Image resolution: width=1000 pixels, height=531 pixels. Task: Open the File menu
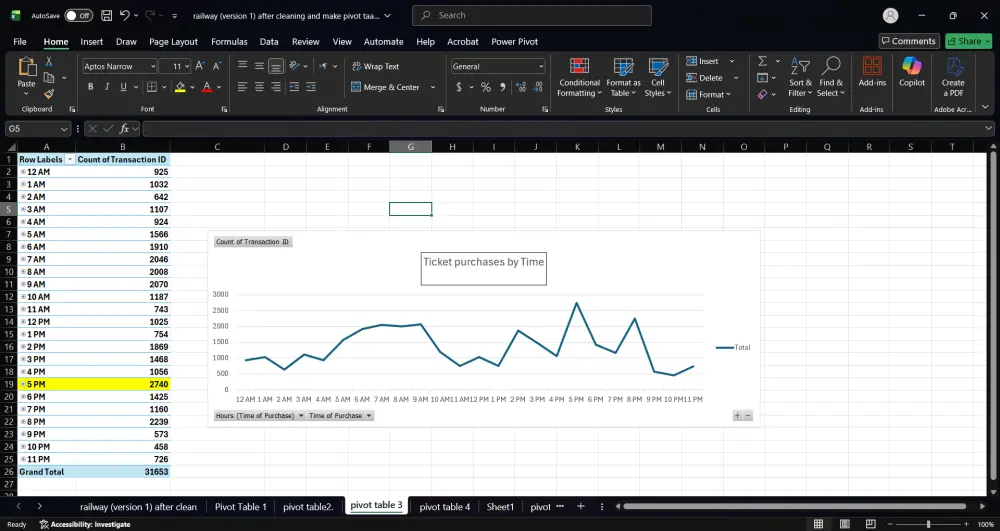pos(20,41)
